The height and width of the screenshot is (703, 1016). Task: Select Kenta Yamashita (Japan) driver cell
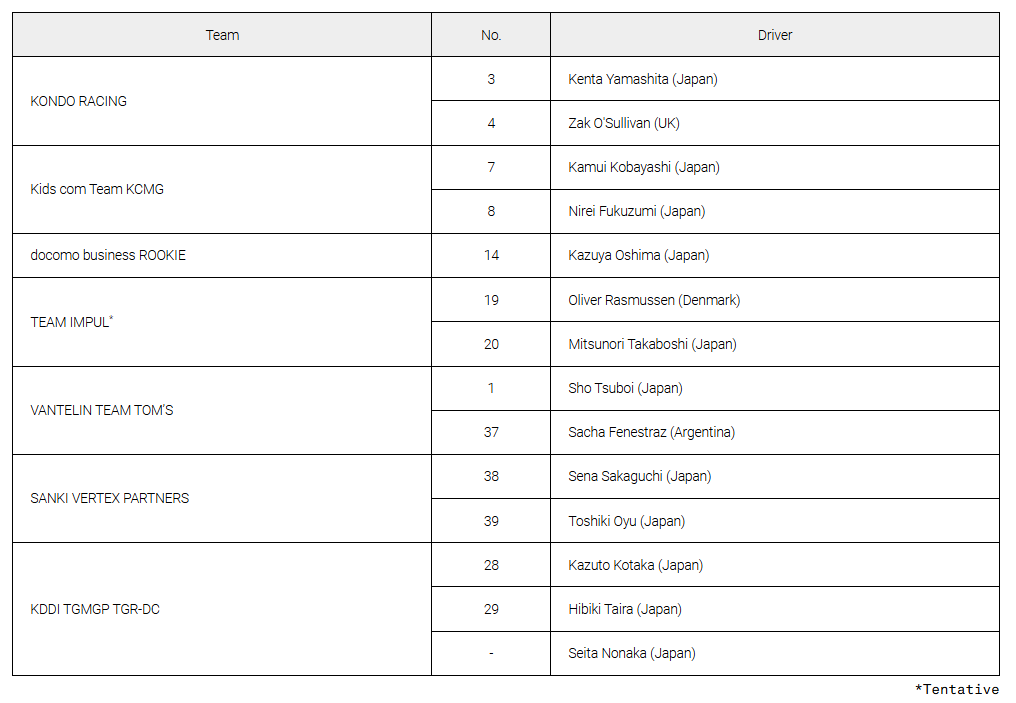[775, 79]
